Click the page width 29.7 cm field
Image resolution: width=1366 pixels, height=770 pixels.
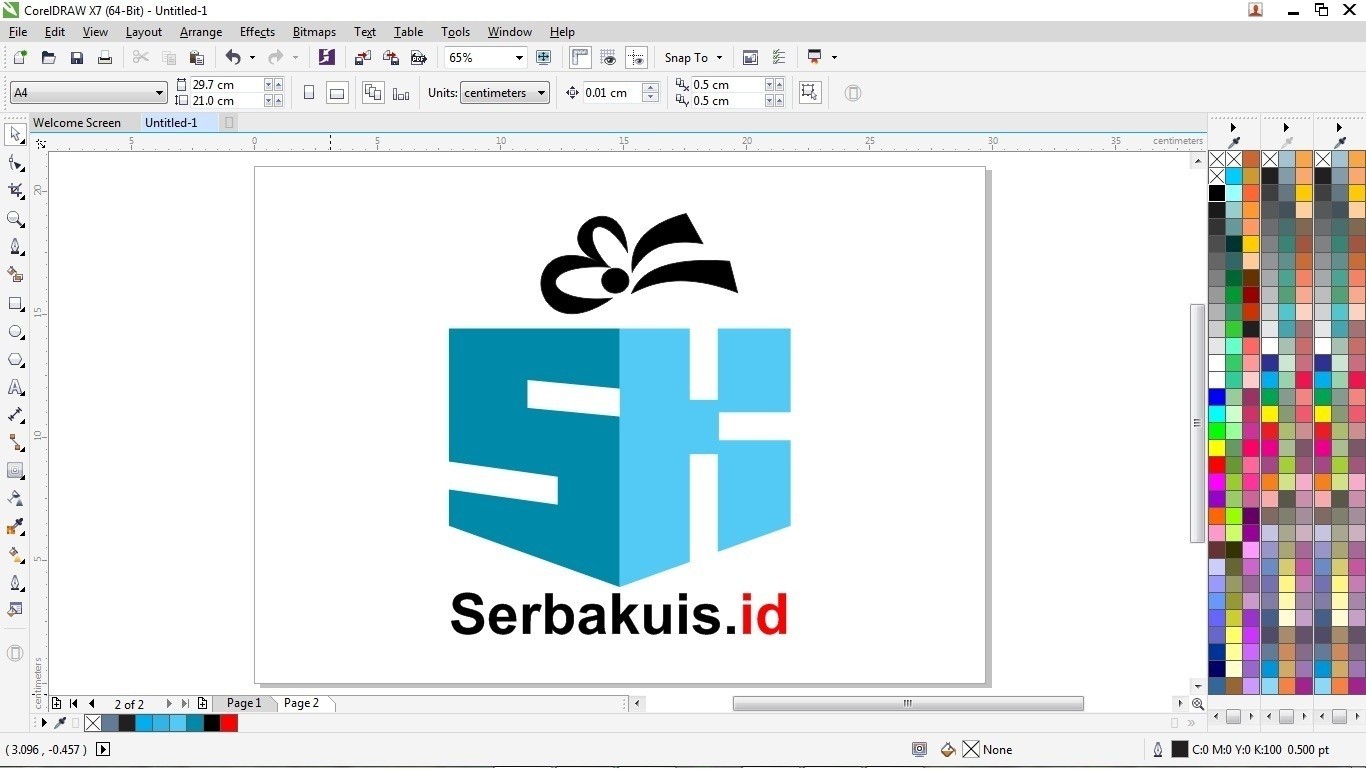(227, 85)
